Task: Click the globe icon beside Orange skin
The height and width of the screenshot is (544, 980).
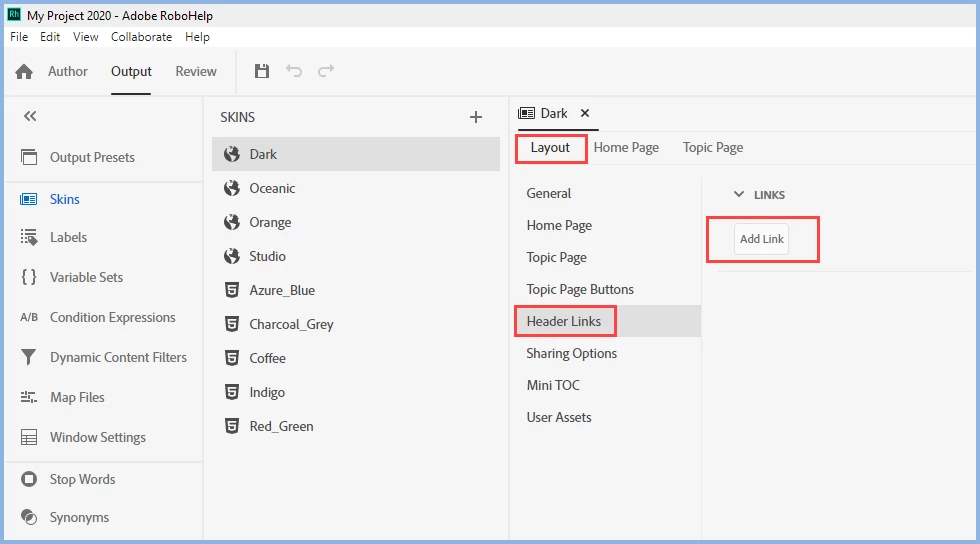Action: pos(232,222)
